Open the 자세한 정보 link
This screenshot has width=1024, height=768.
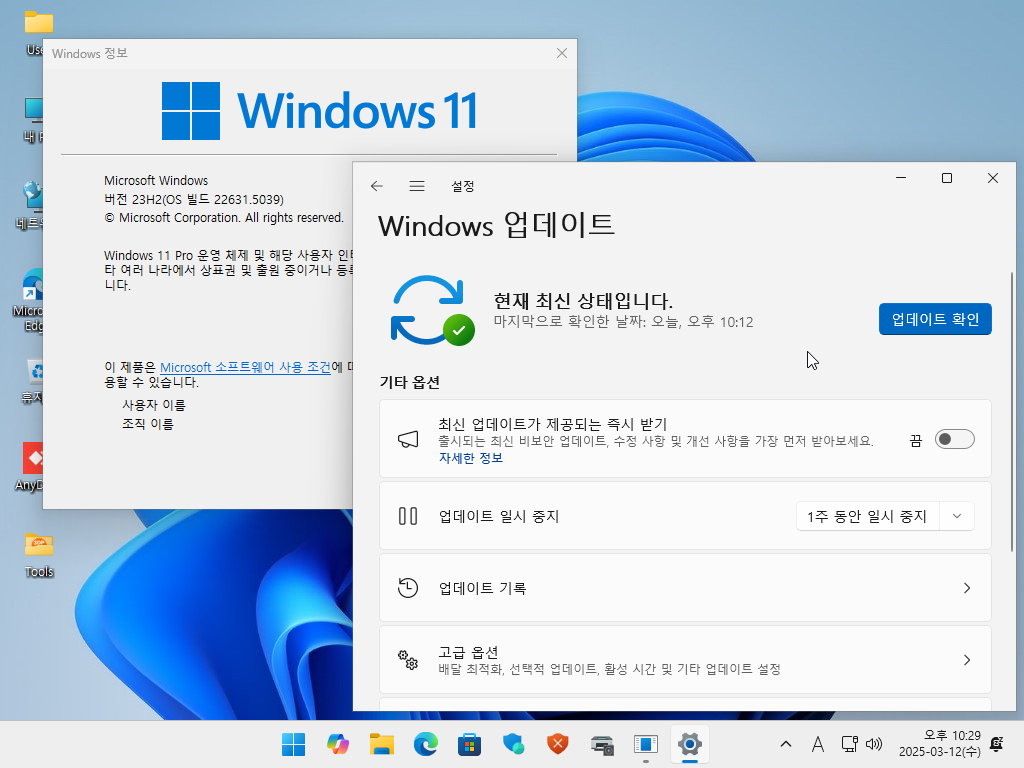471,458
